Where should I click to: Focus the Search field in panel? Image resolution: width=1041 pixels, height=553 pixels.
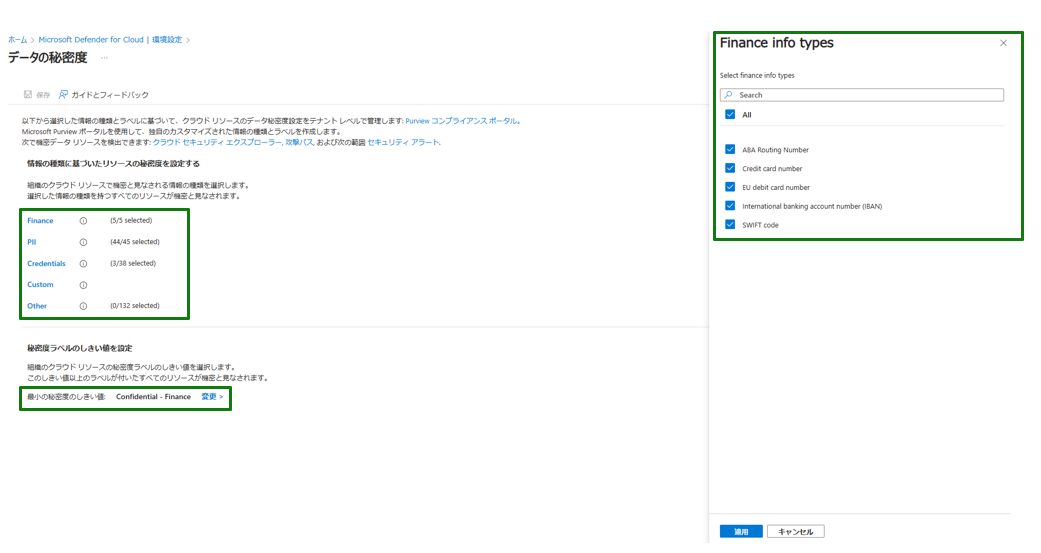pos(862,95)
